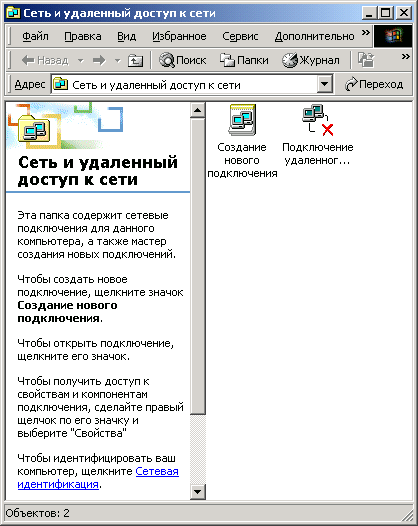Expand the back button history dropdown arrow
Image resolution: width=418 pixels, height=526 pixels.
(x=81, y=61)
